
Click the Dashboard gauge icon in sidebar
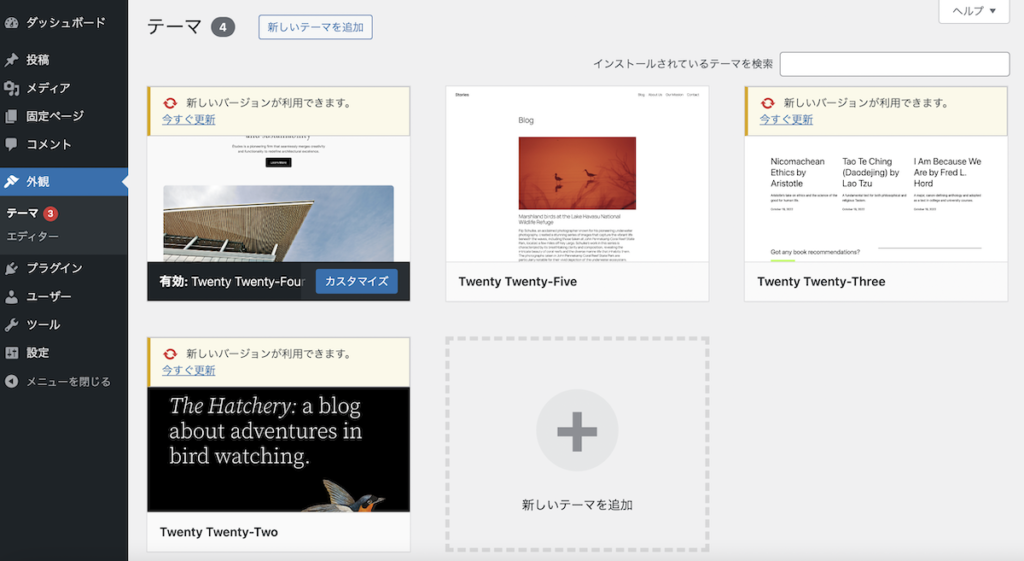click(x=12, y=22)
